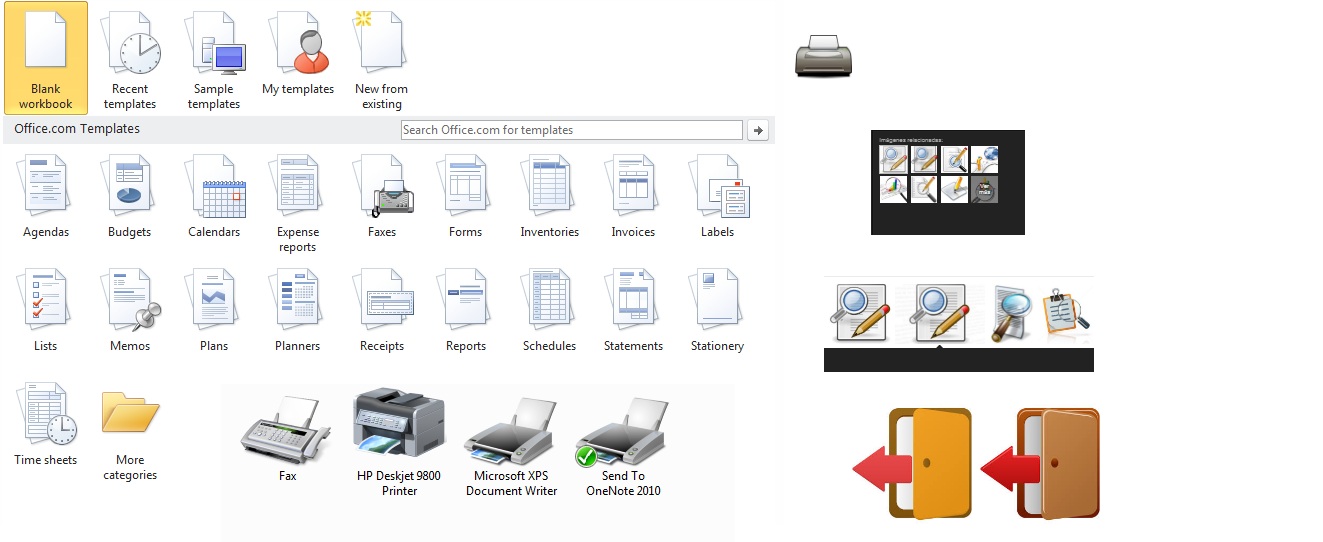Image resolution: width=1323 pixels, height=542 pixels.
Task: Select the Blank workbook template
Action: pyautogui.click(x=45, y=57)
